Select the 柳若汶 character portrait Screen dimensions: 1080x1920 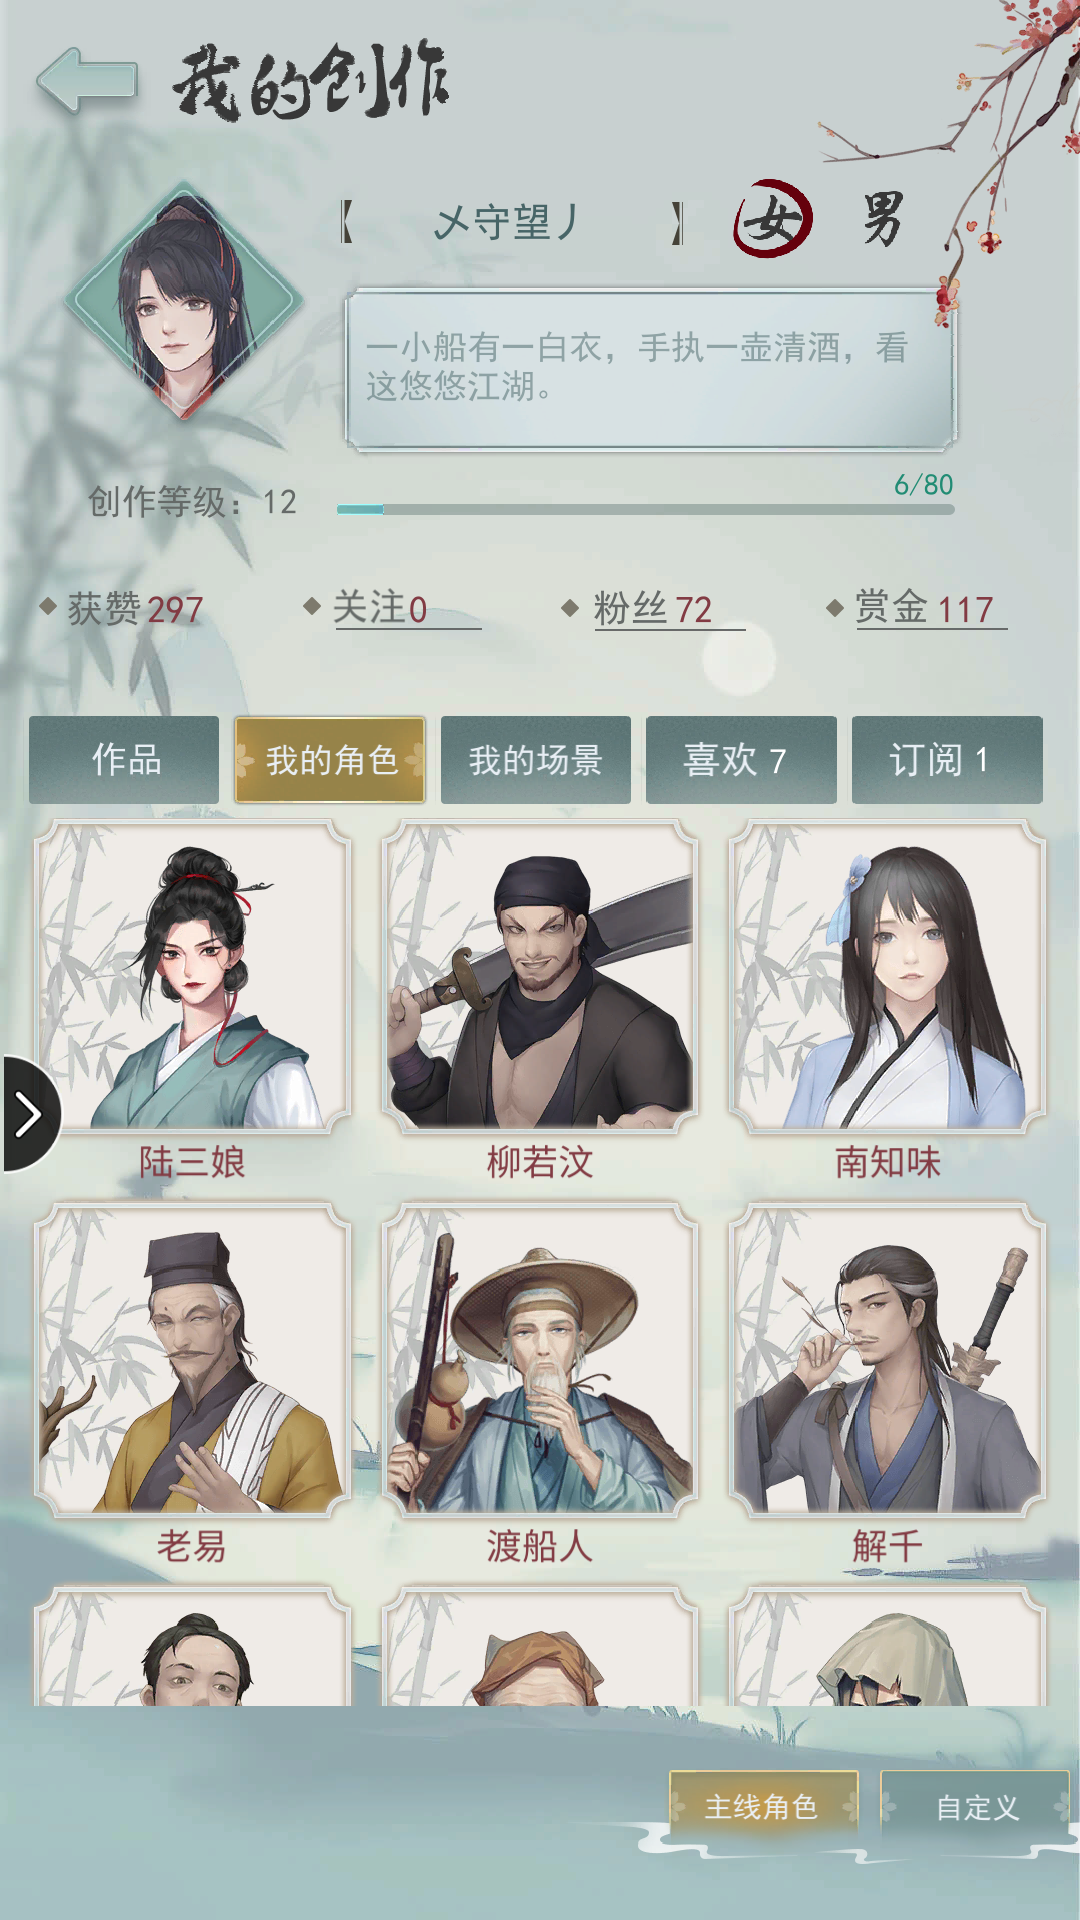(540, 977)
